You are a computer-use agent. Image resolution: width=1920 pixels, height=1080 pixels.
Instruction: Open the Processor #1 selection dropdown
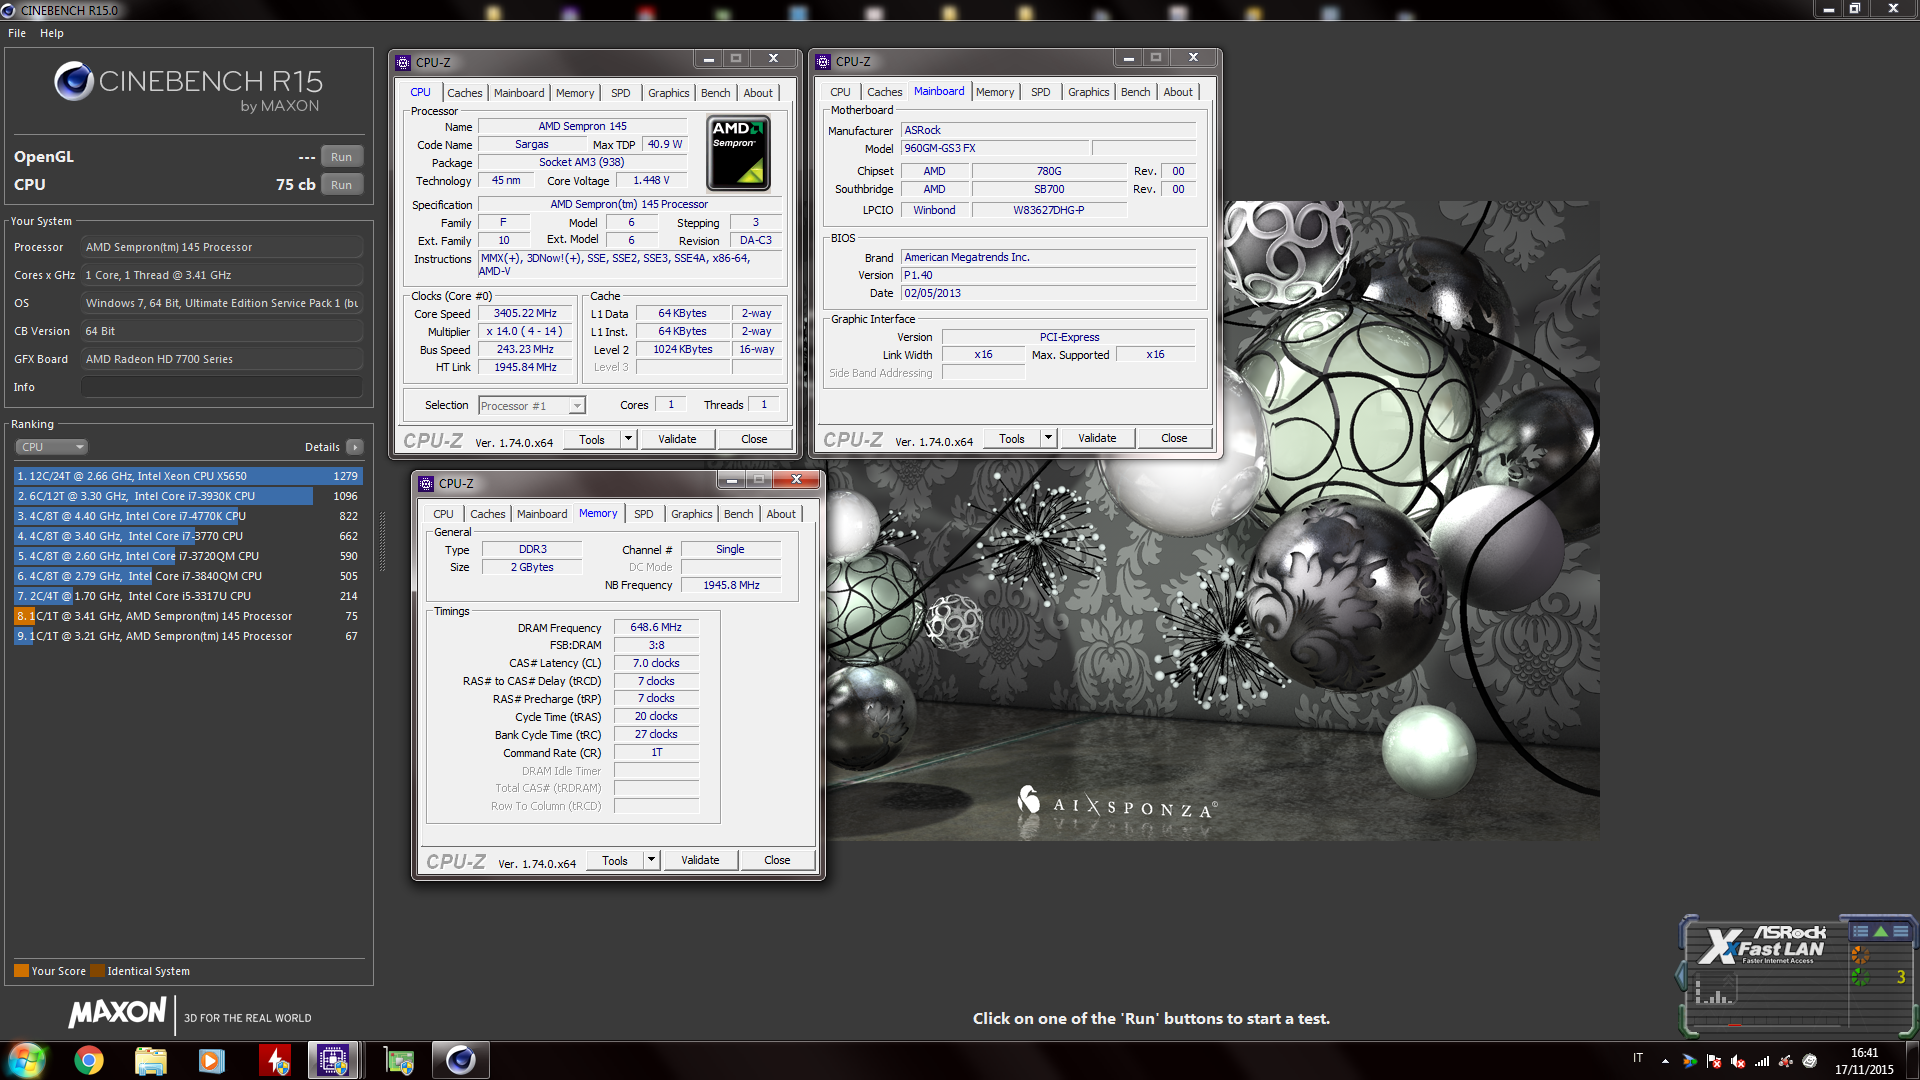click(x=532, y=406)
